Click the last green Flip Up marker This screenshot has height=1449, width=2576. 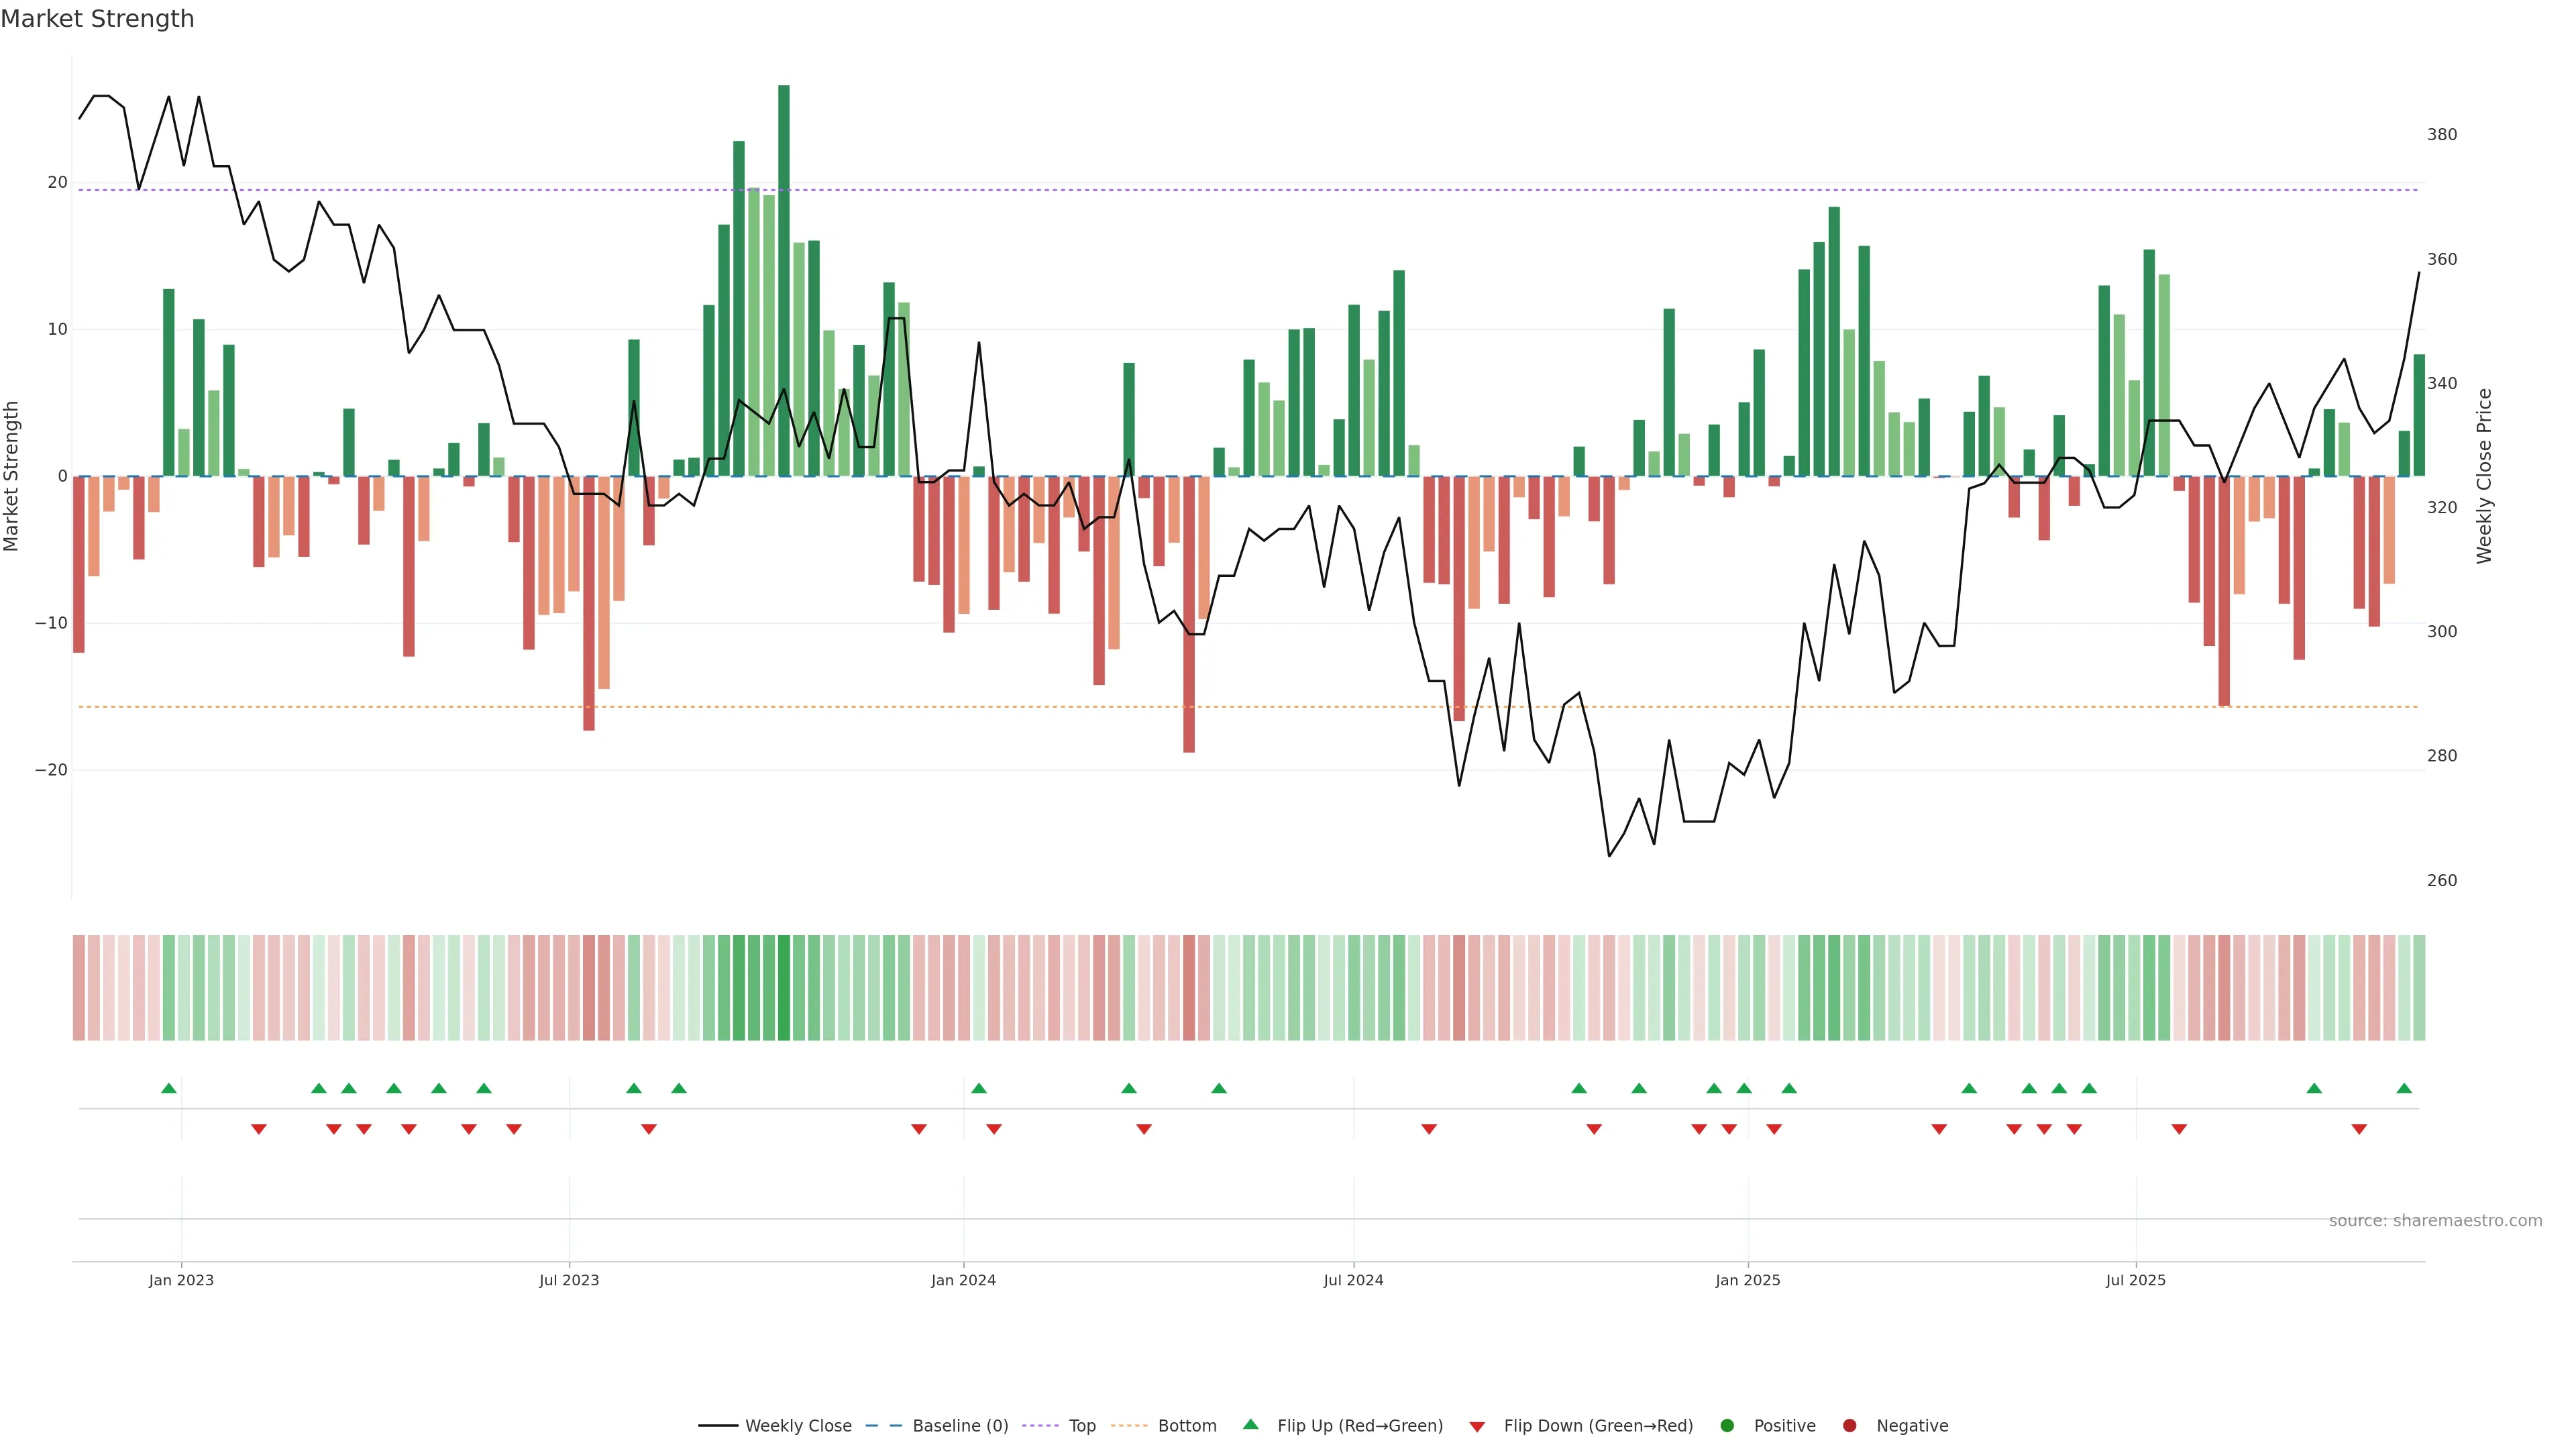pos(2404,1088)
